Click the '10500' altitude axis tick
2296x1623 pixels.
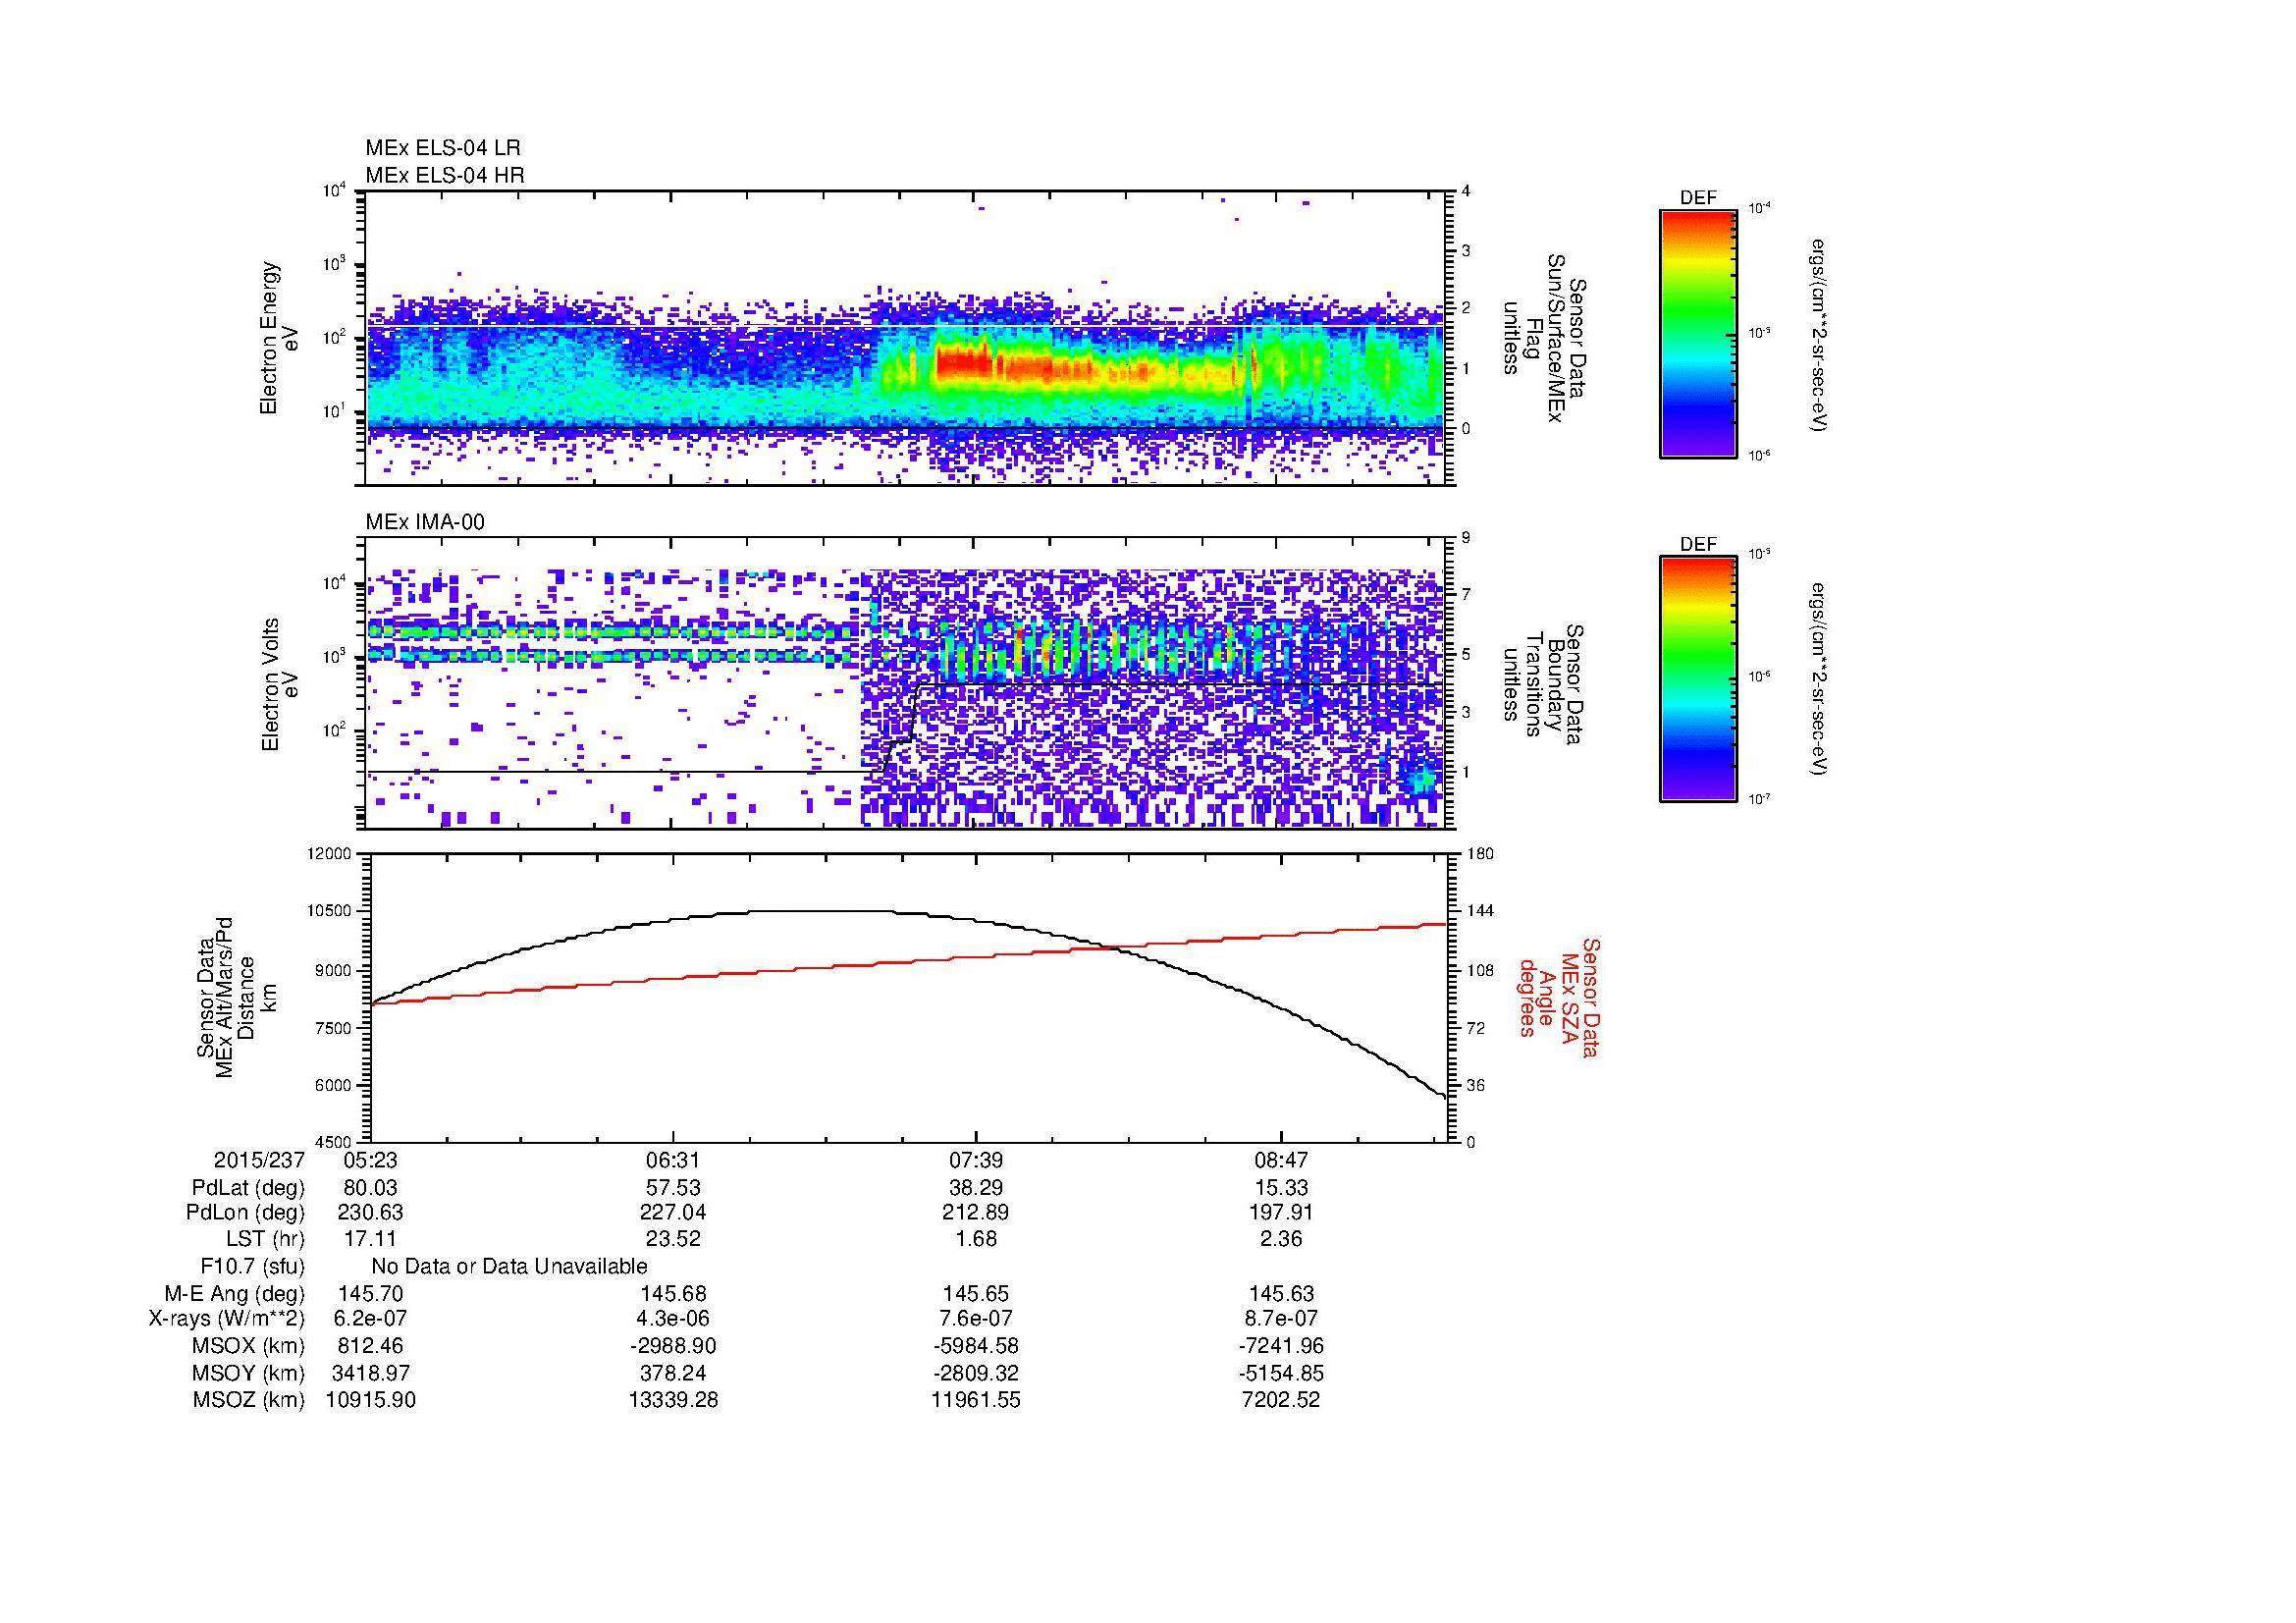click(x=330, y=911)
